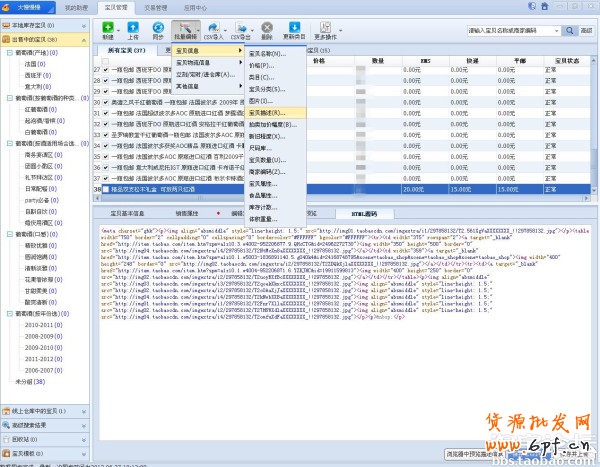Select 宝贝描述(R) in the submenu
This screenshot has height=467, width=600.
pos(276,113)
